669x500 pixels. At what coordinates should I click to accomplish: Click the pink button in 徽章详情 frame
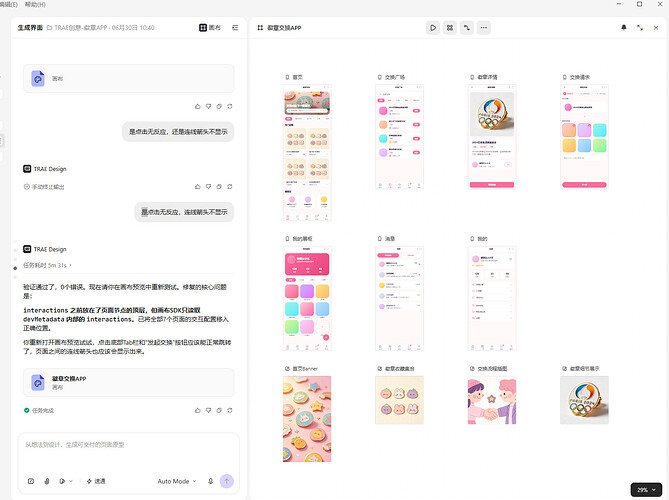492,185
